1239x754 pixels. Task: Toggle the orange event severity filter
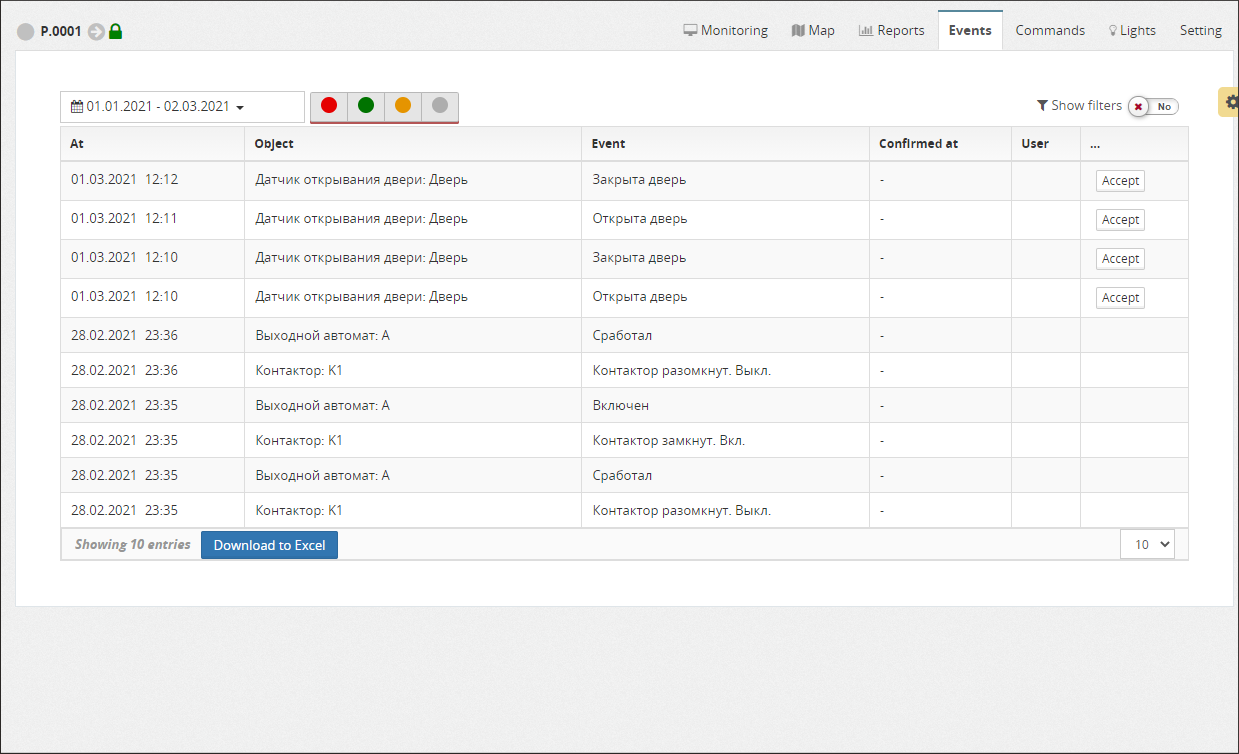click(x=403, y=105)
